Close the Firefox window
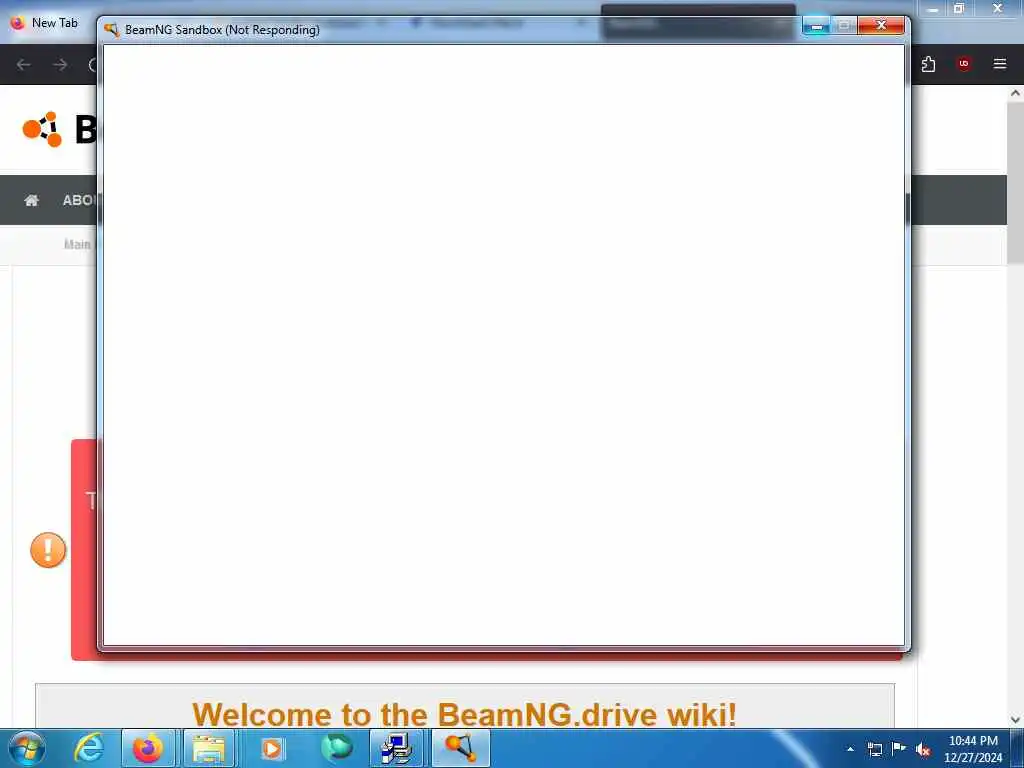The image size is (1024, 768). click(x=997, y=8)
